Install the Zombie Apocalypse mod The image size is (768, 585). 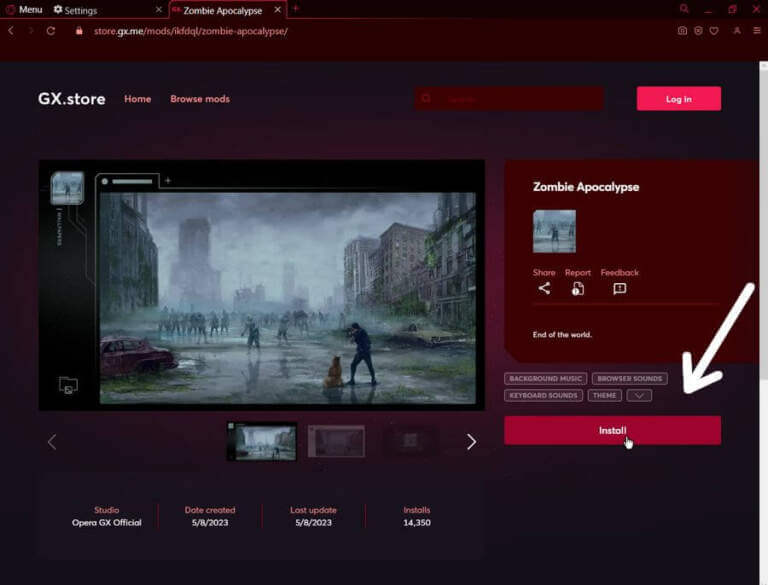click(x=612, y=430)
